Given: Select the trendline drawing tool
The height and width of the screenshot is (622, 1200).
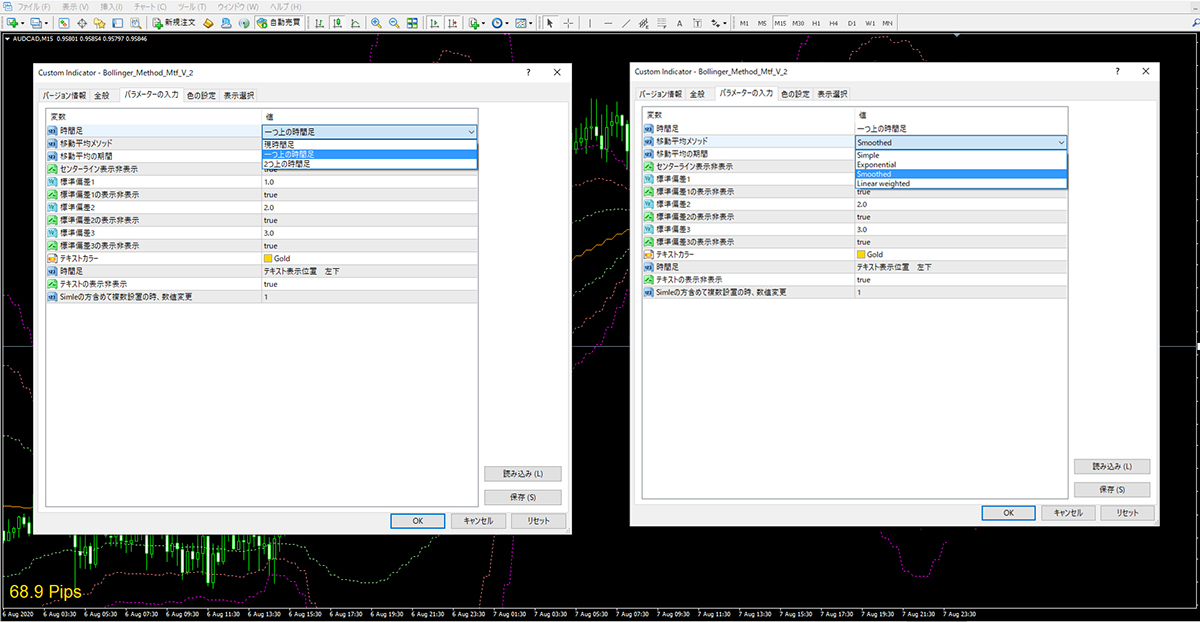Looking at the screenshot, I should click(x=626, y=22).
